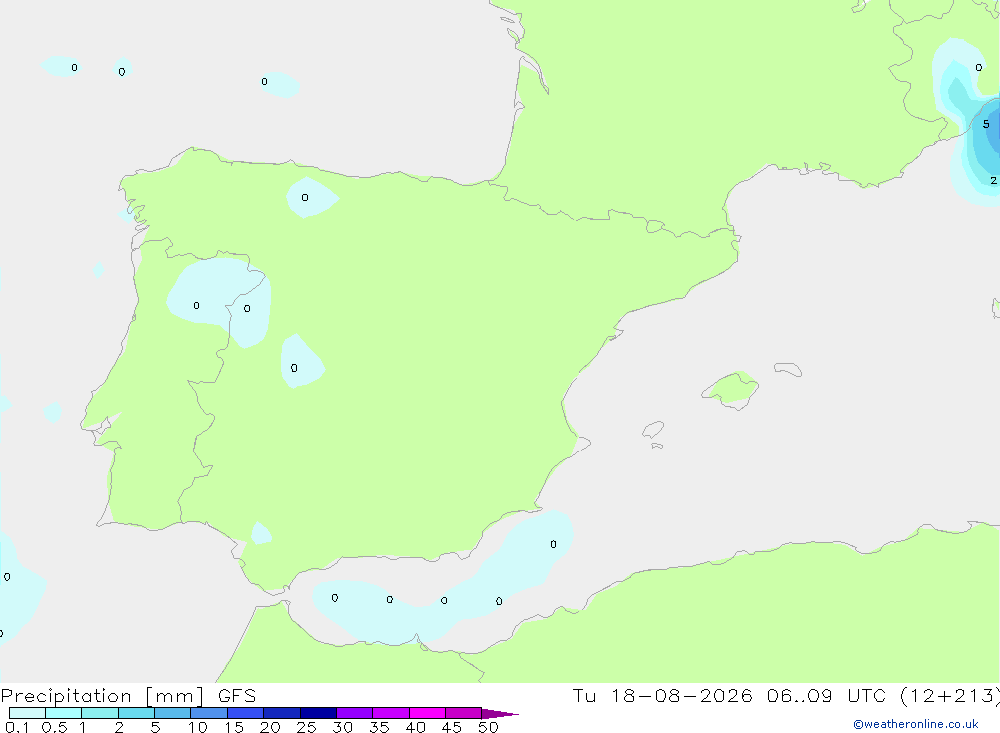Click the Mallorca island on the map
This screenshot has width=1000, height=733.
[731, 389]
